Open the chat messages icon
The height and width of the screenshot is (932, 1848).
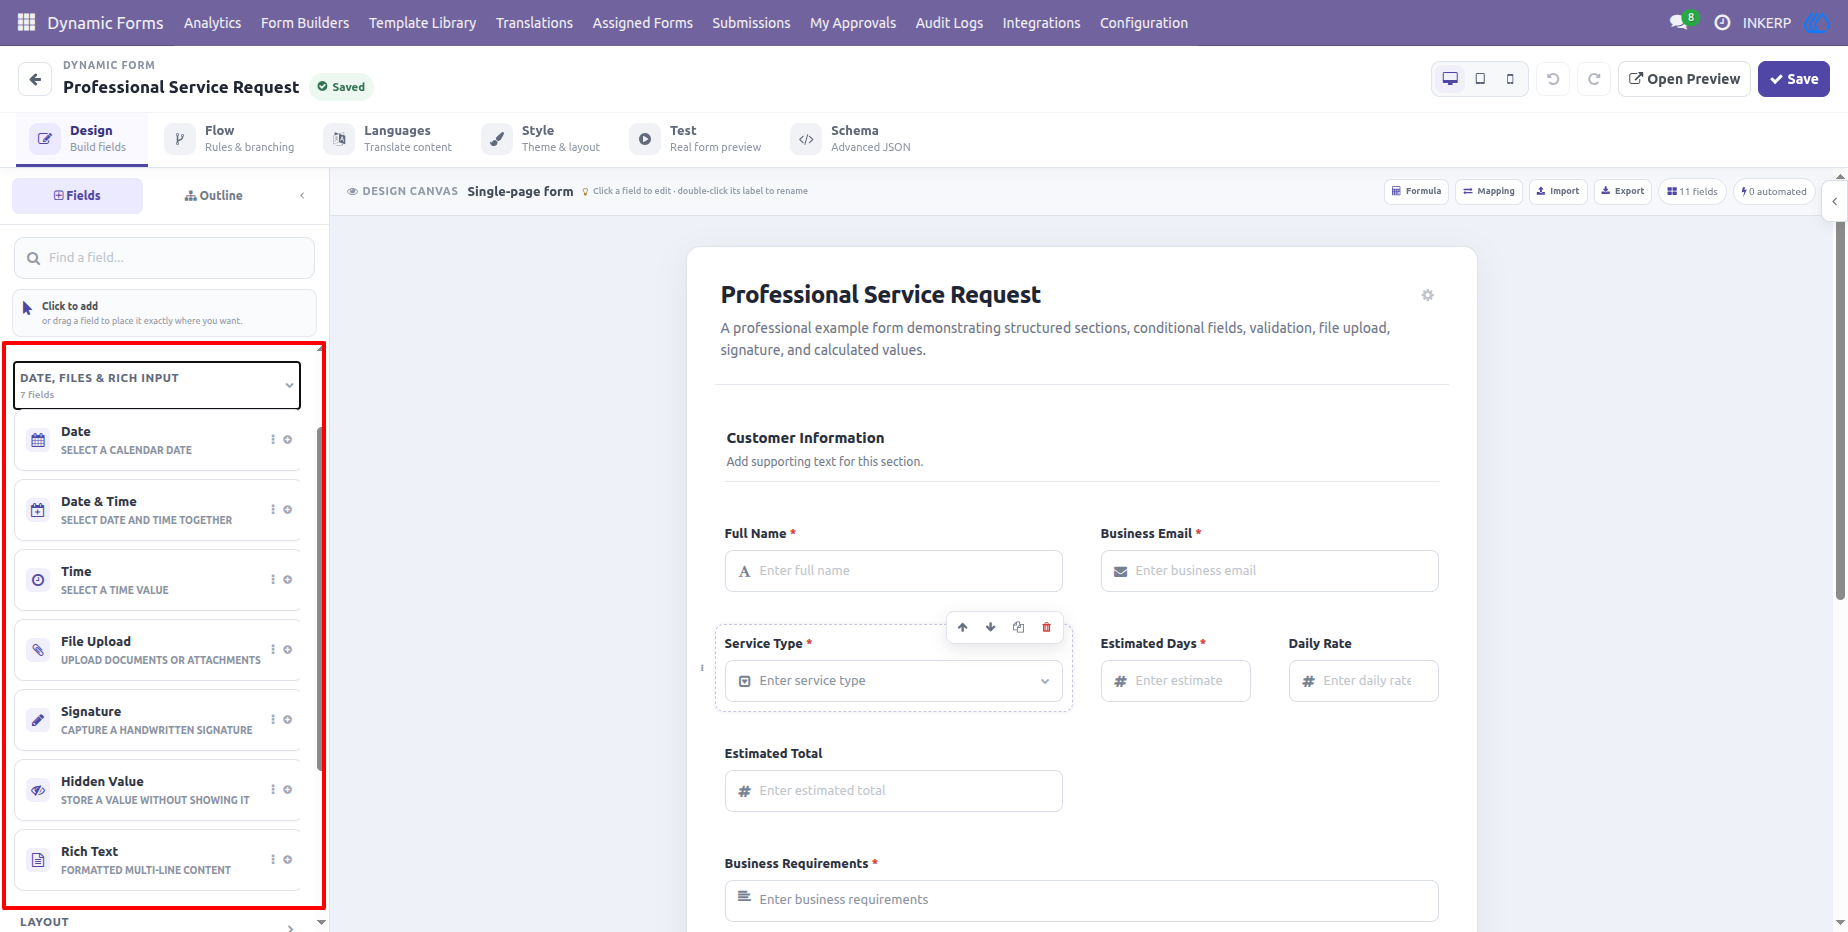[1678, 22]
